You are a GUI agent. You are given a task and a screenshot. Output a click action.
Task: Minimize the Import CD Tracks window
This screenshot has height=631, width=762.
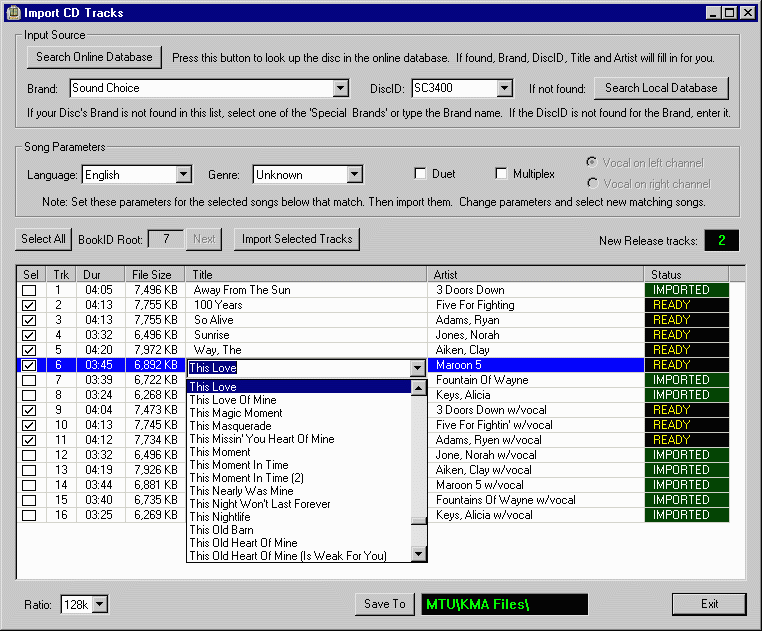(x=713, y=13)
